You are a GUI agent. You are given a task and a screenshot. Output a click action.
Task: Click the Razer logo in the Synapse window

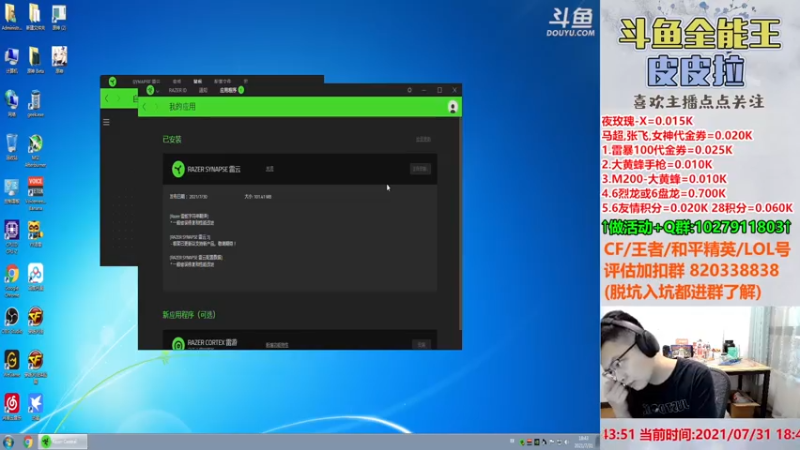click(112, 82)
